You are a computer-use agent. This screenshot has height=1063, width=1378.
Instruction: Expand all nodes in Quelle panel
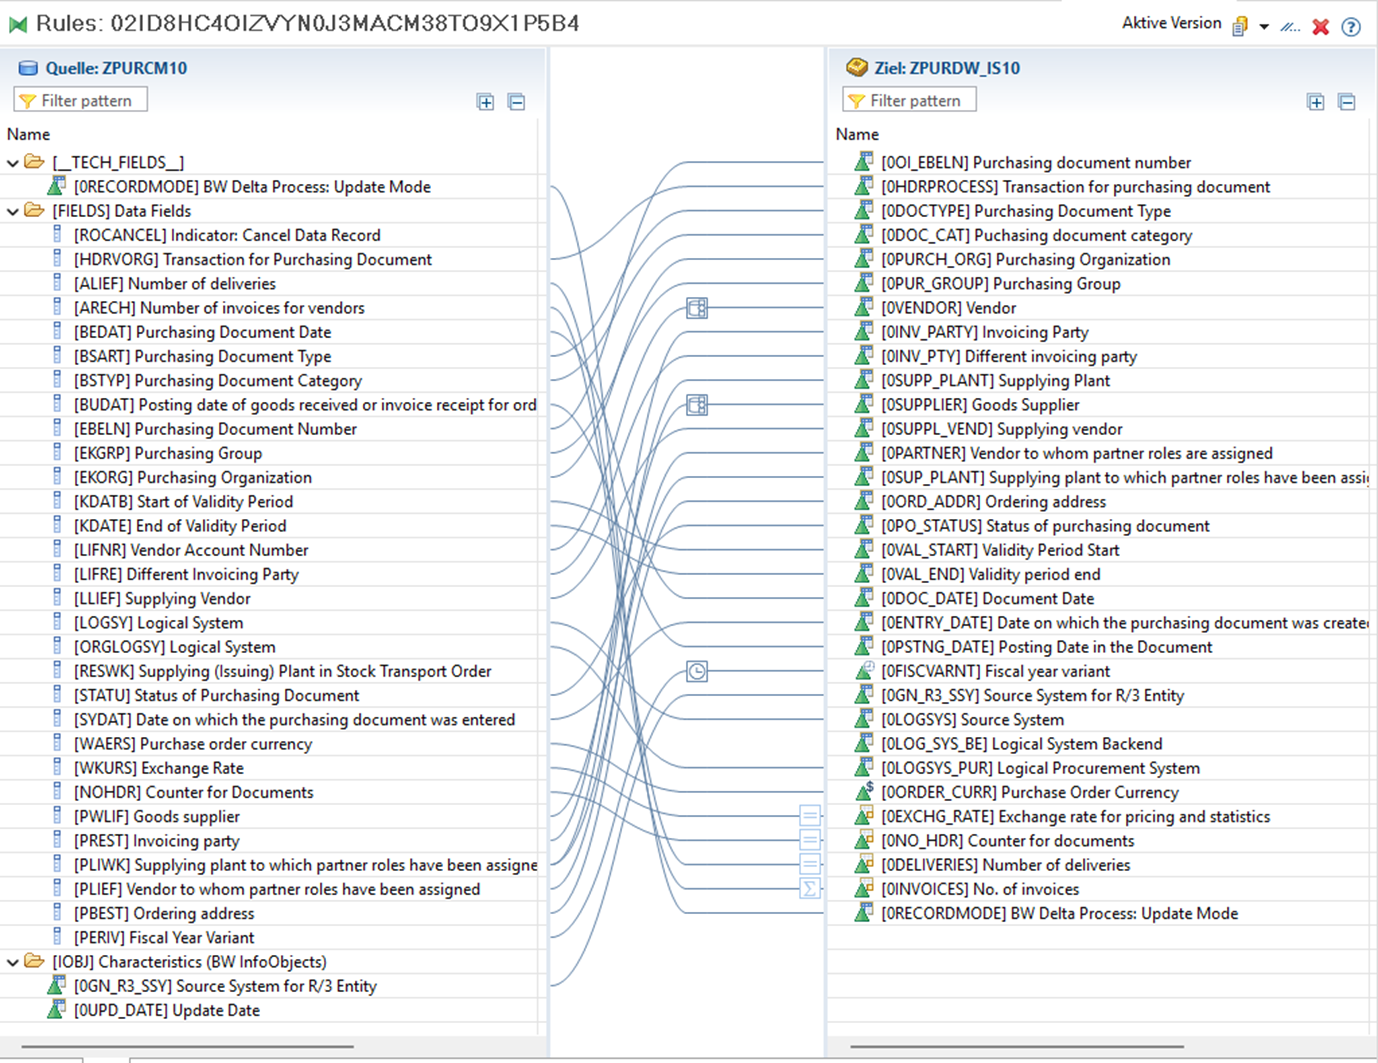click(485, 102)
